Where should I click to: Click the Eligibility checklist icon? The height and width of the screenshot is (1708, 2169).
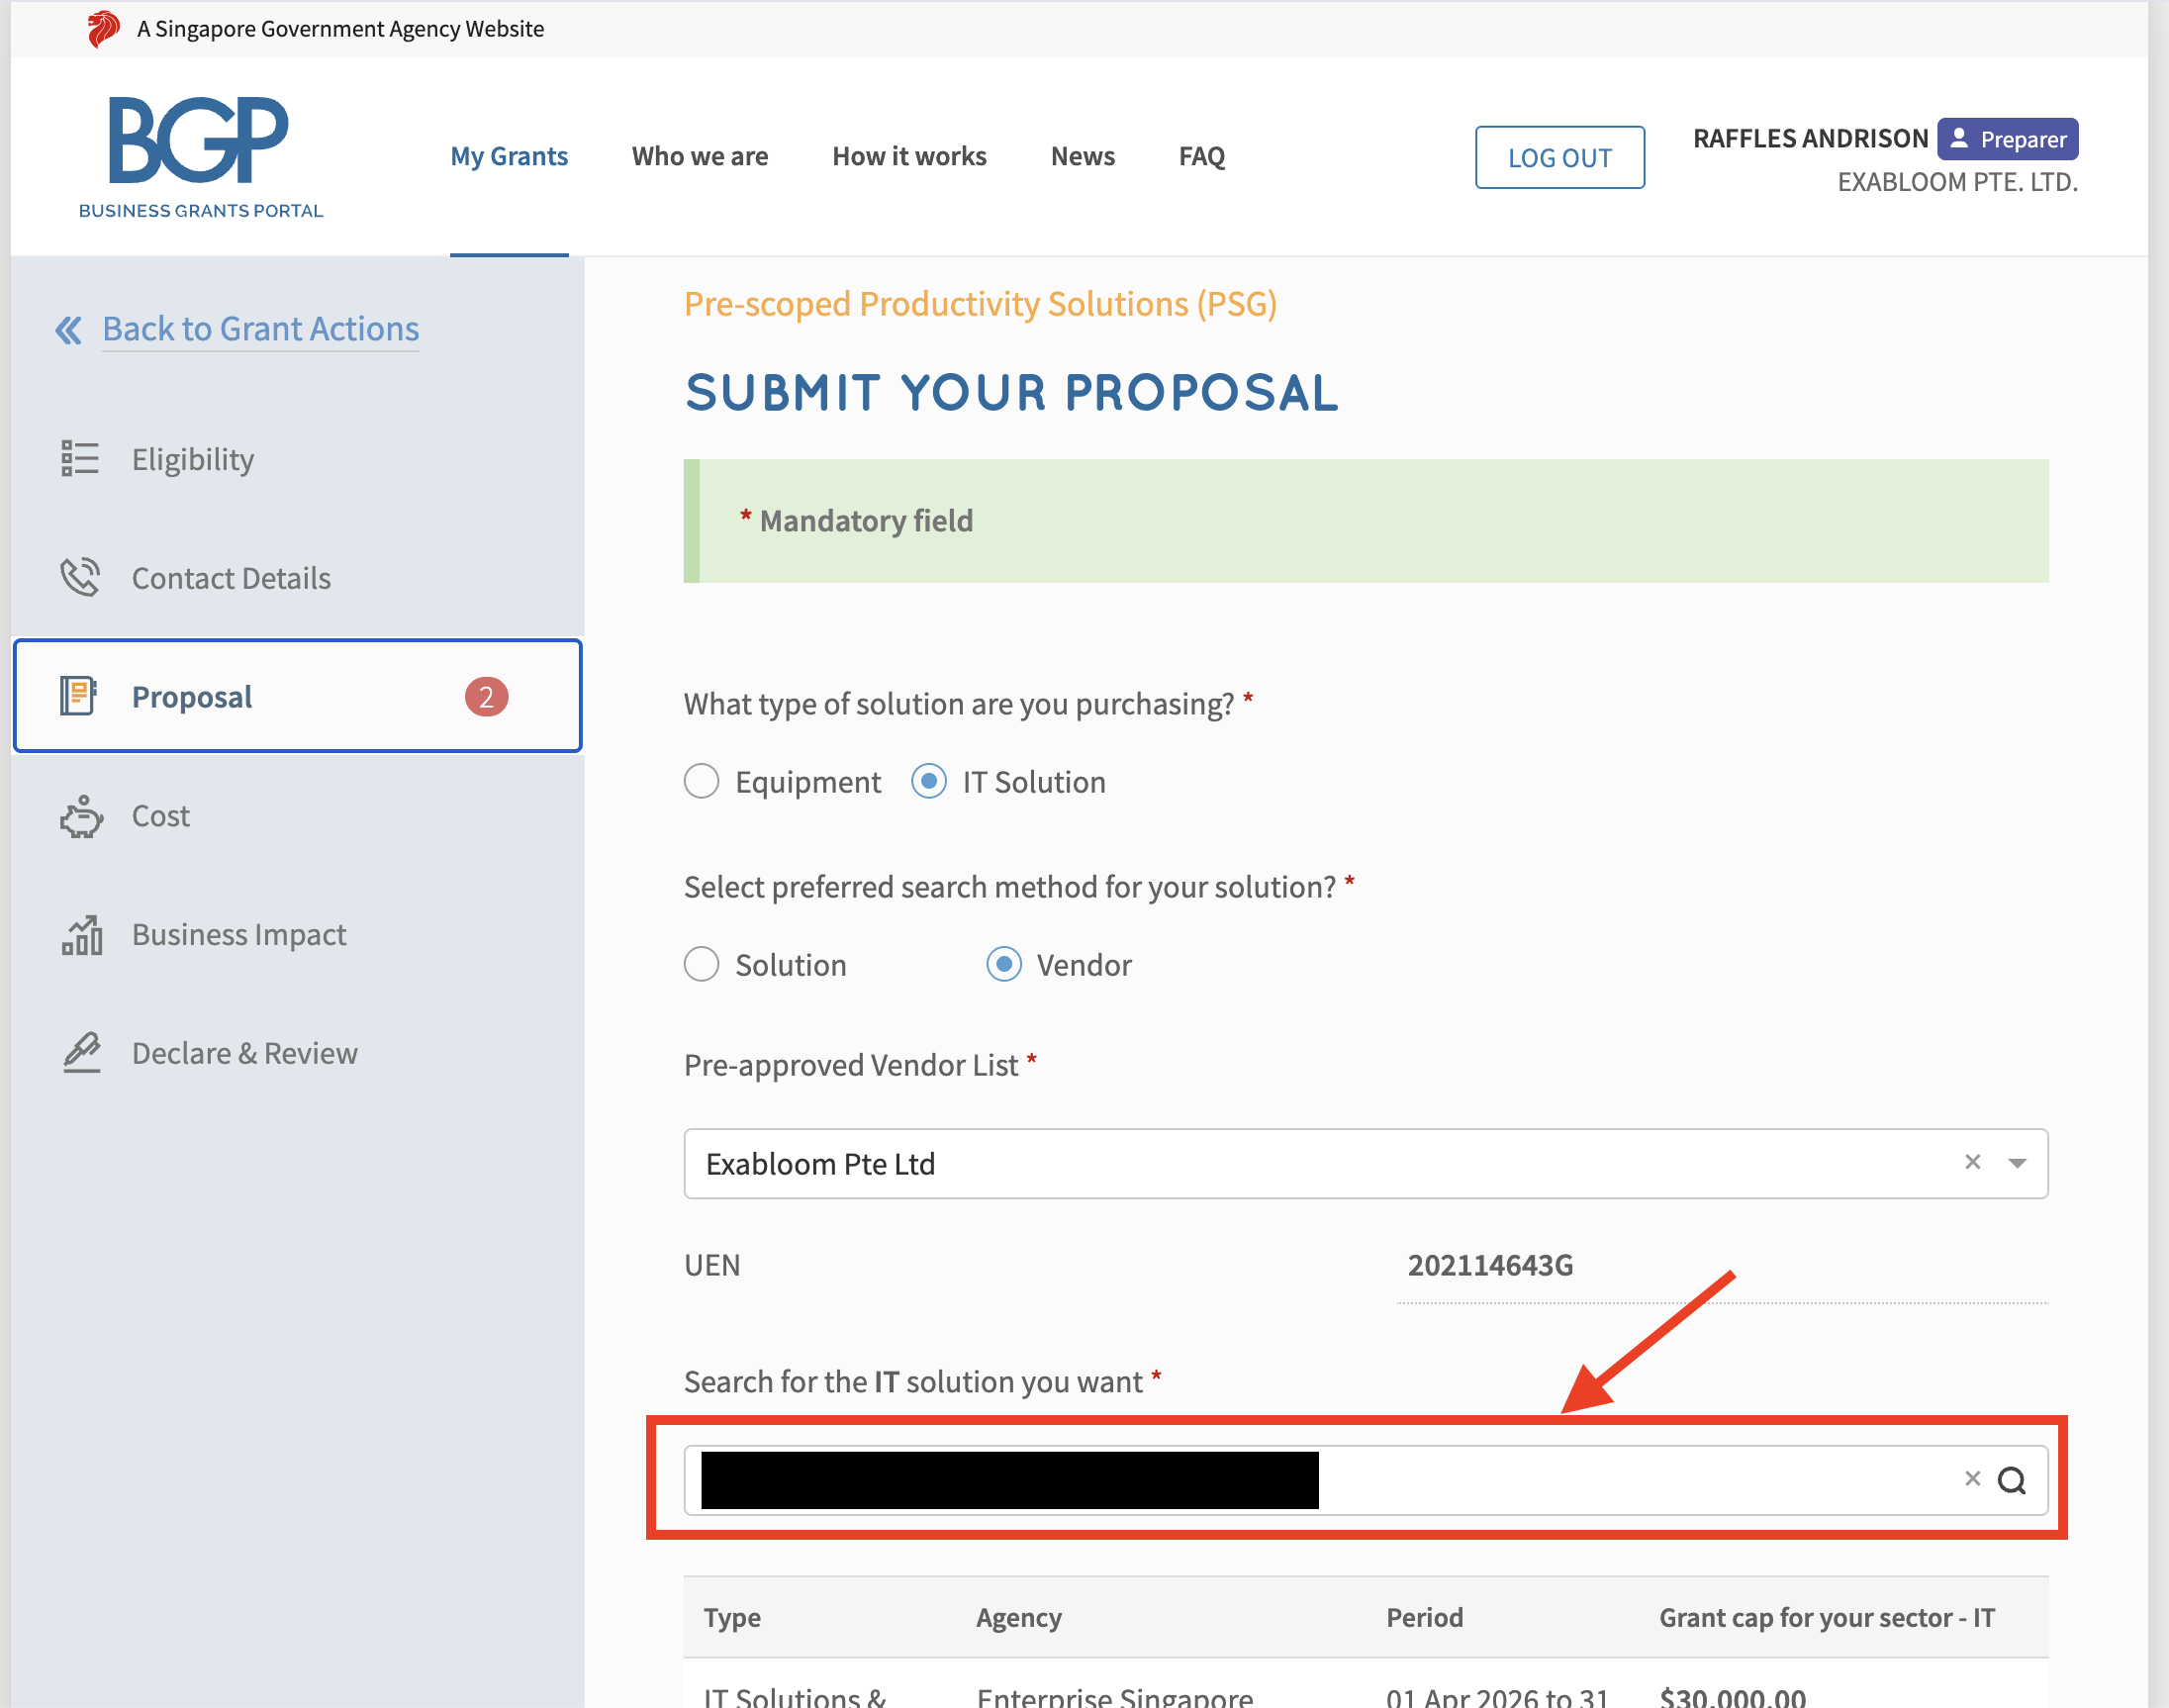pyautogui.click(x=80, y=459)
